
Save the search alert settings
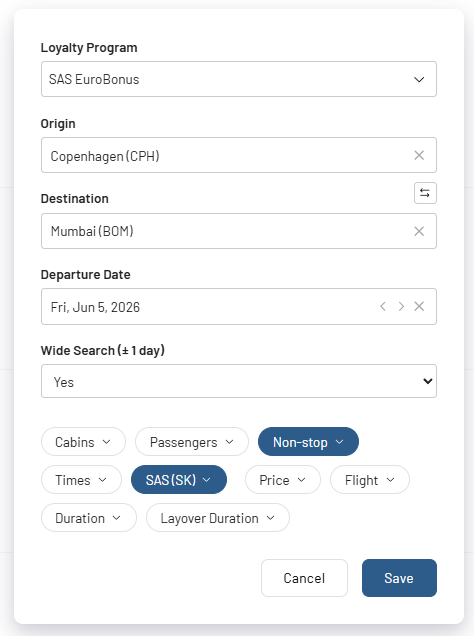click(x=399, y=578)
